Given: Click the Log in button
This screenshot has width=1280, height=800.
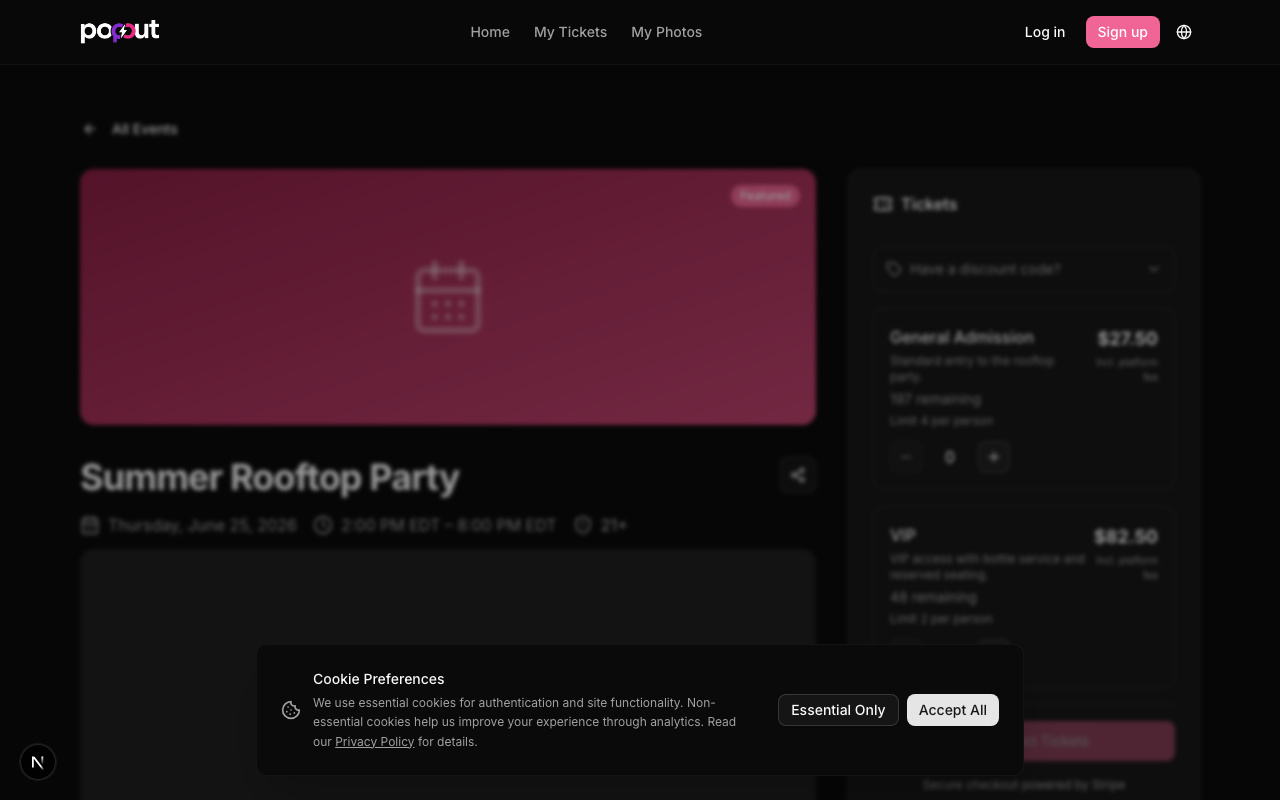Looking at the screenshot, I should [x=1045, y=32].
